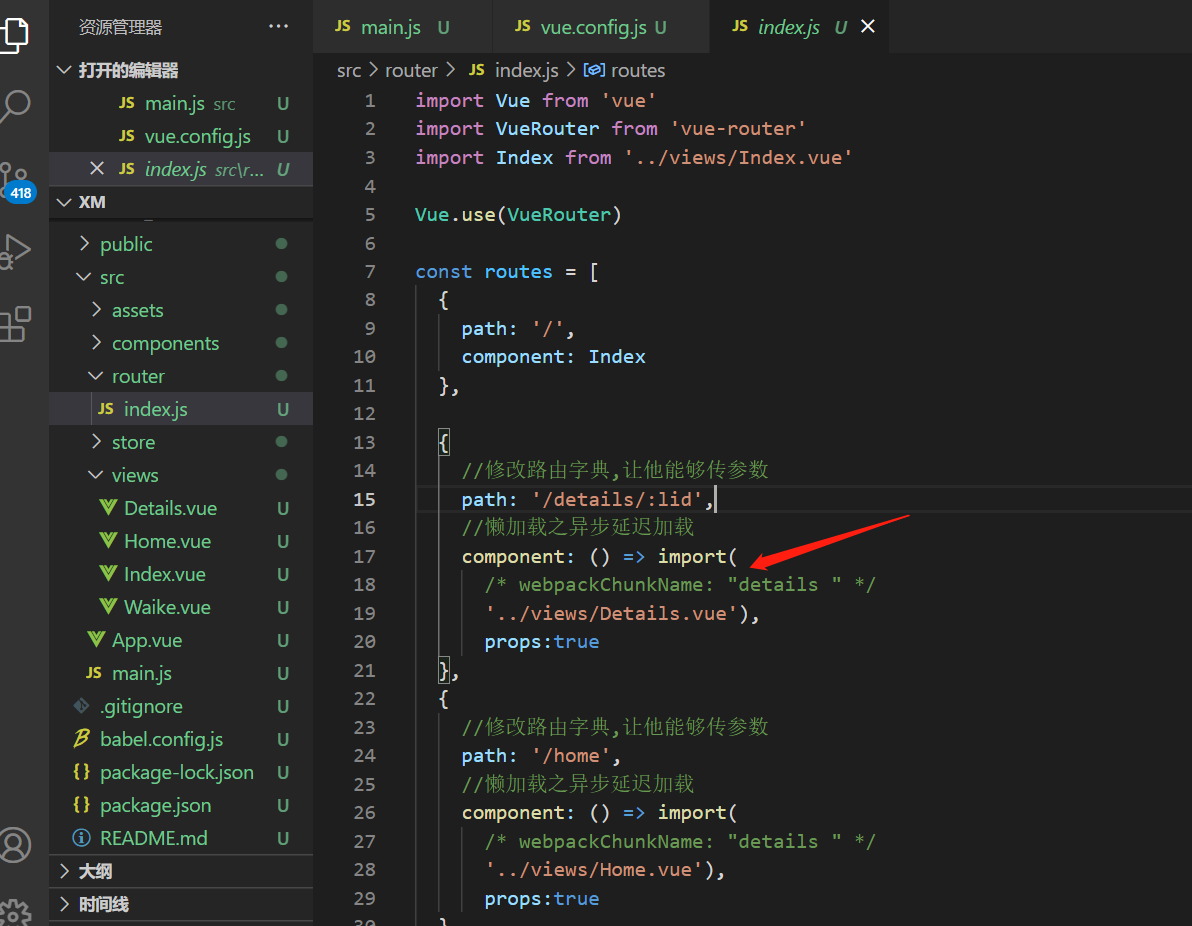Click the routes symbol icon in breadcrumb
Image resolution: width=1192 pixels, height=926 pixels.
594,70
